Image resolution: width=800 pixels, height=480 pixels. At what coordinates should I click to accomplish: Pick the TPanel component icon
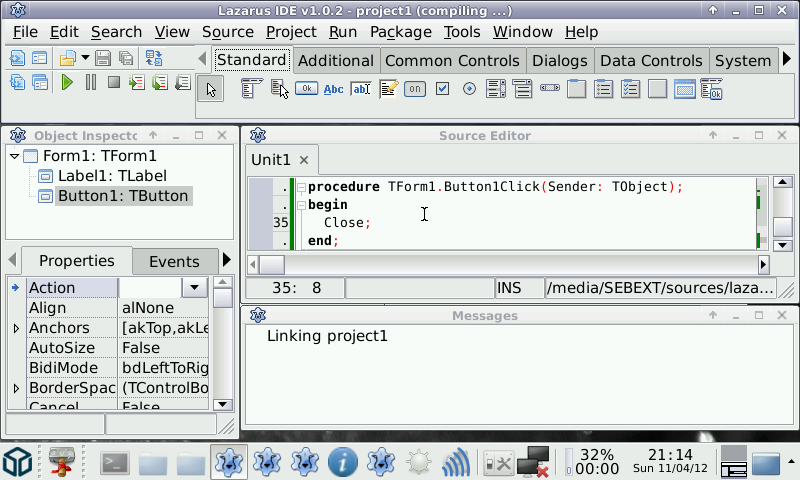pyautogui.click(x=658, y=89)
